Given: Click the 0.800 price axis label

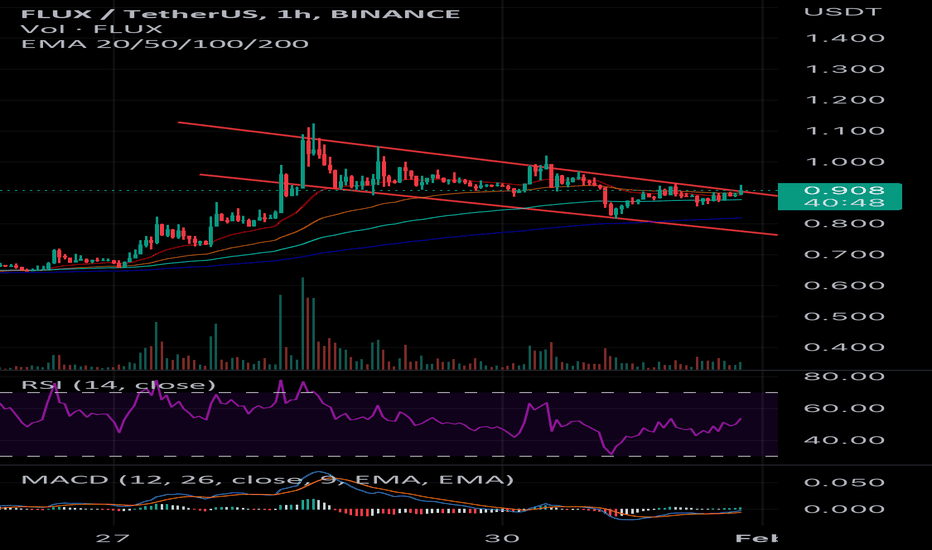Looking at the screenshot, I should (844, 224).
